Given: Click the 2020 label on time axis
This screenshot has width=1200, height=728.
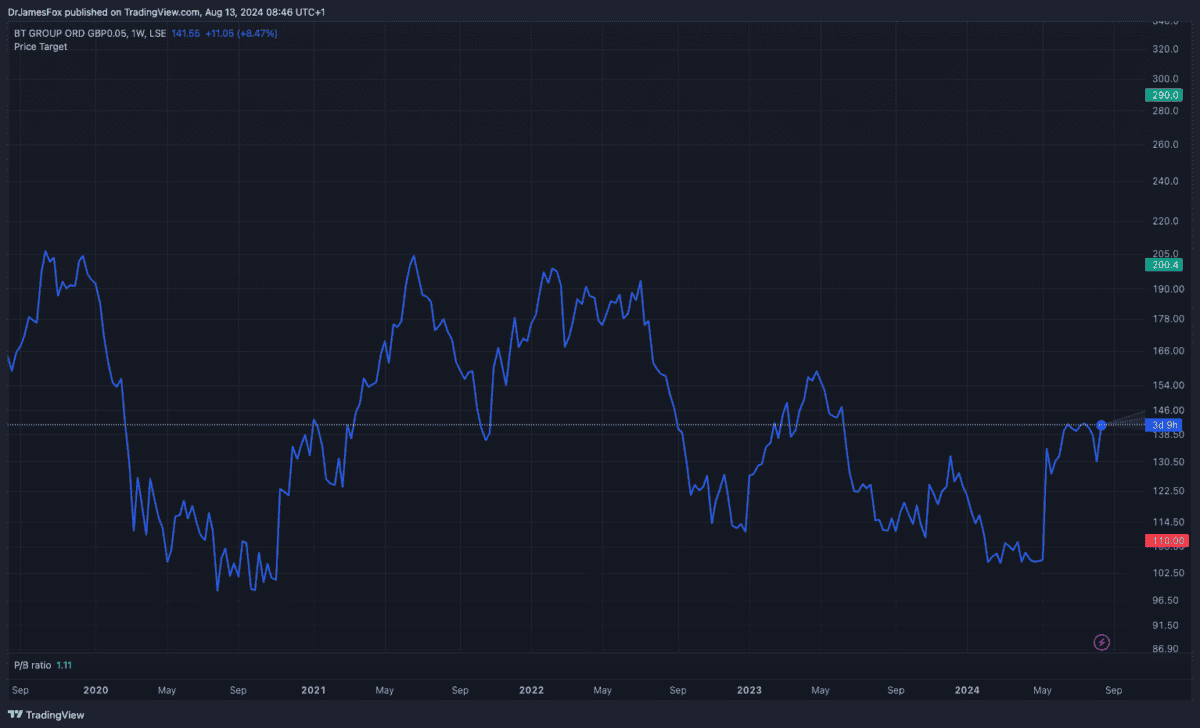Looking at the screenshot, I should tap(95, 690).
